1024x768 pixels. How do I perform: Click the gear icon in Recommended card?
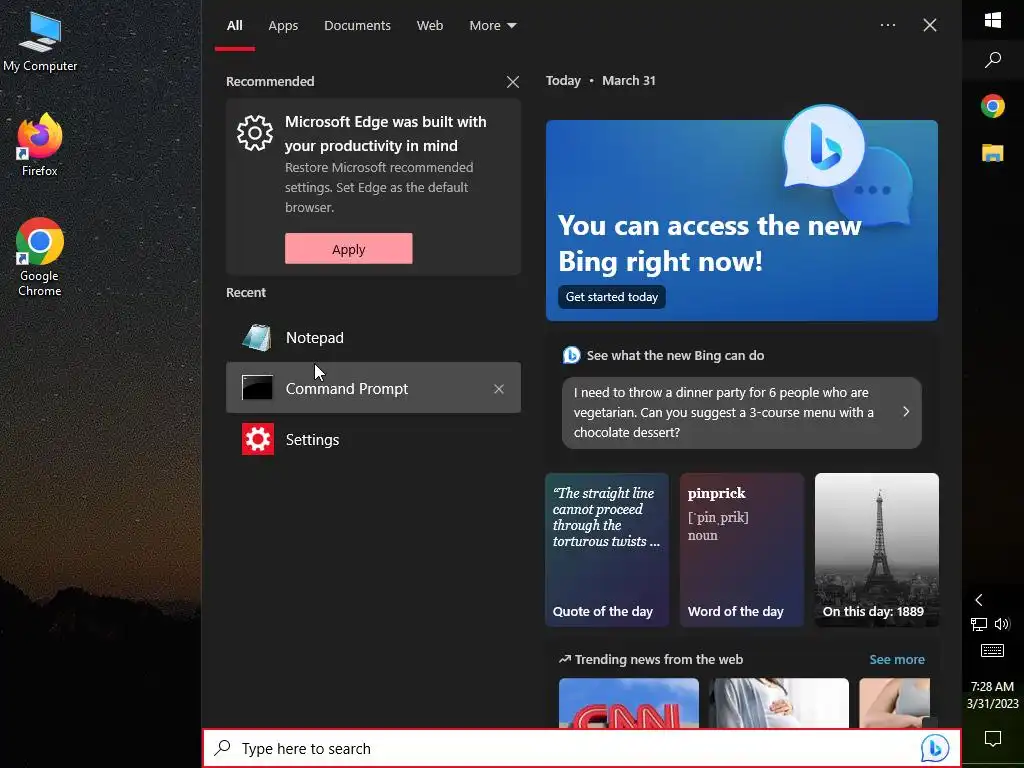pos(255,133)
